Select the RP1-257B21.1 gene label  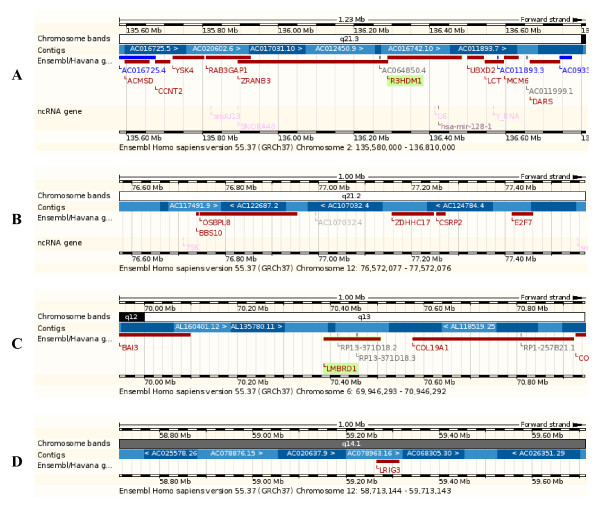549,348
